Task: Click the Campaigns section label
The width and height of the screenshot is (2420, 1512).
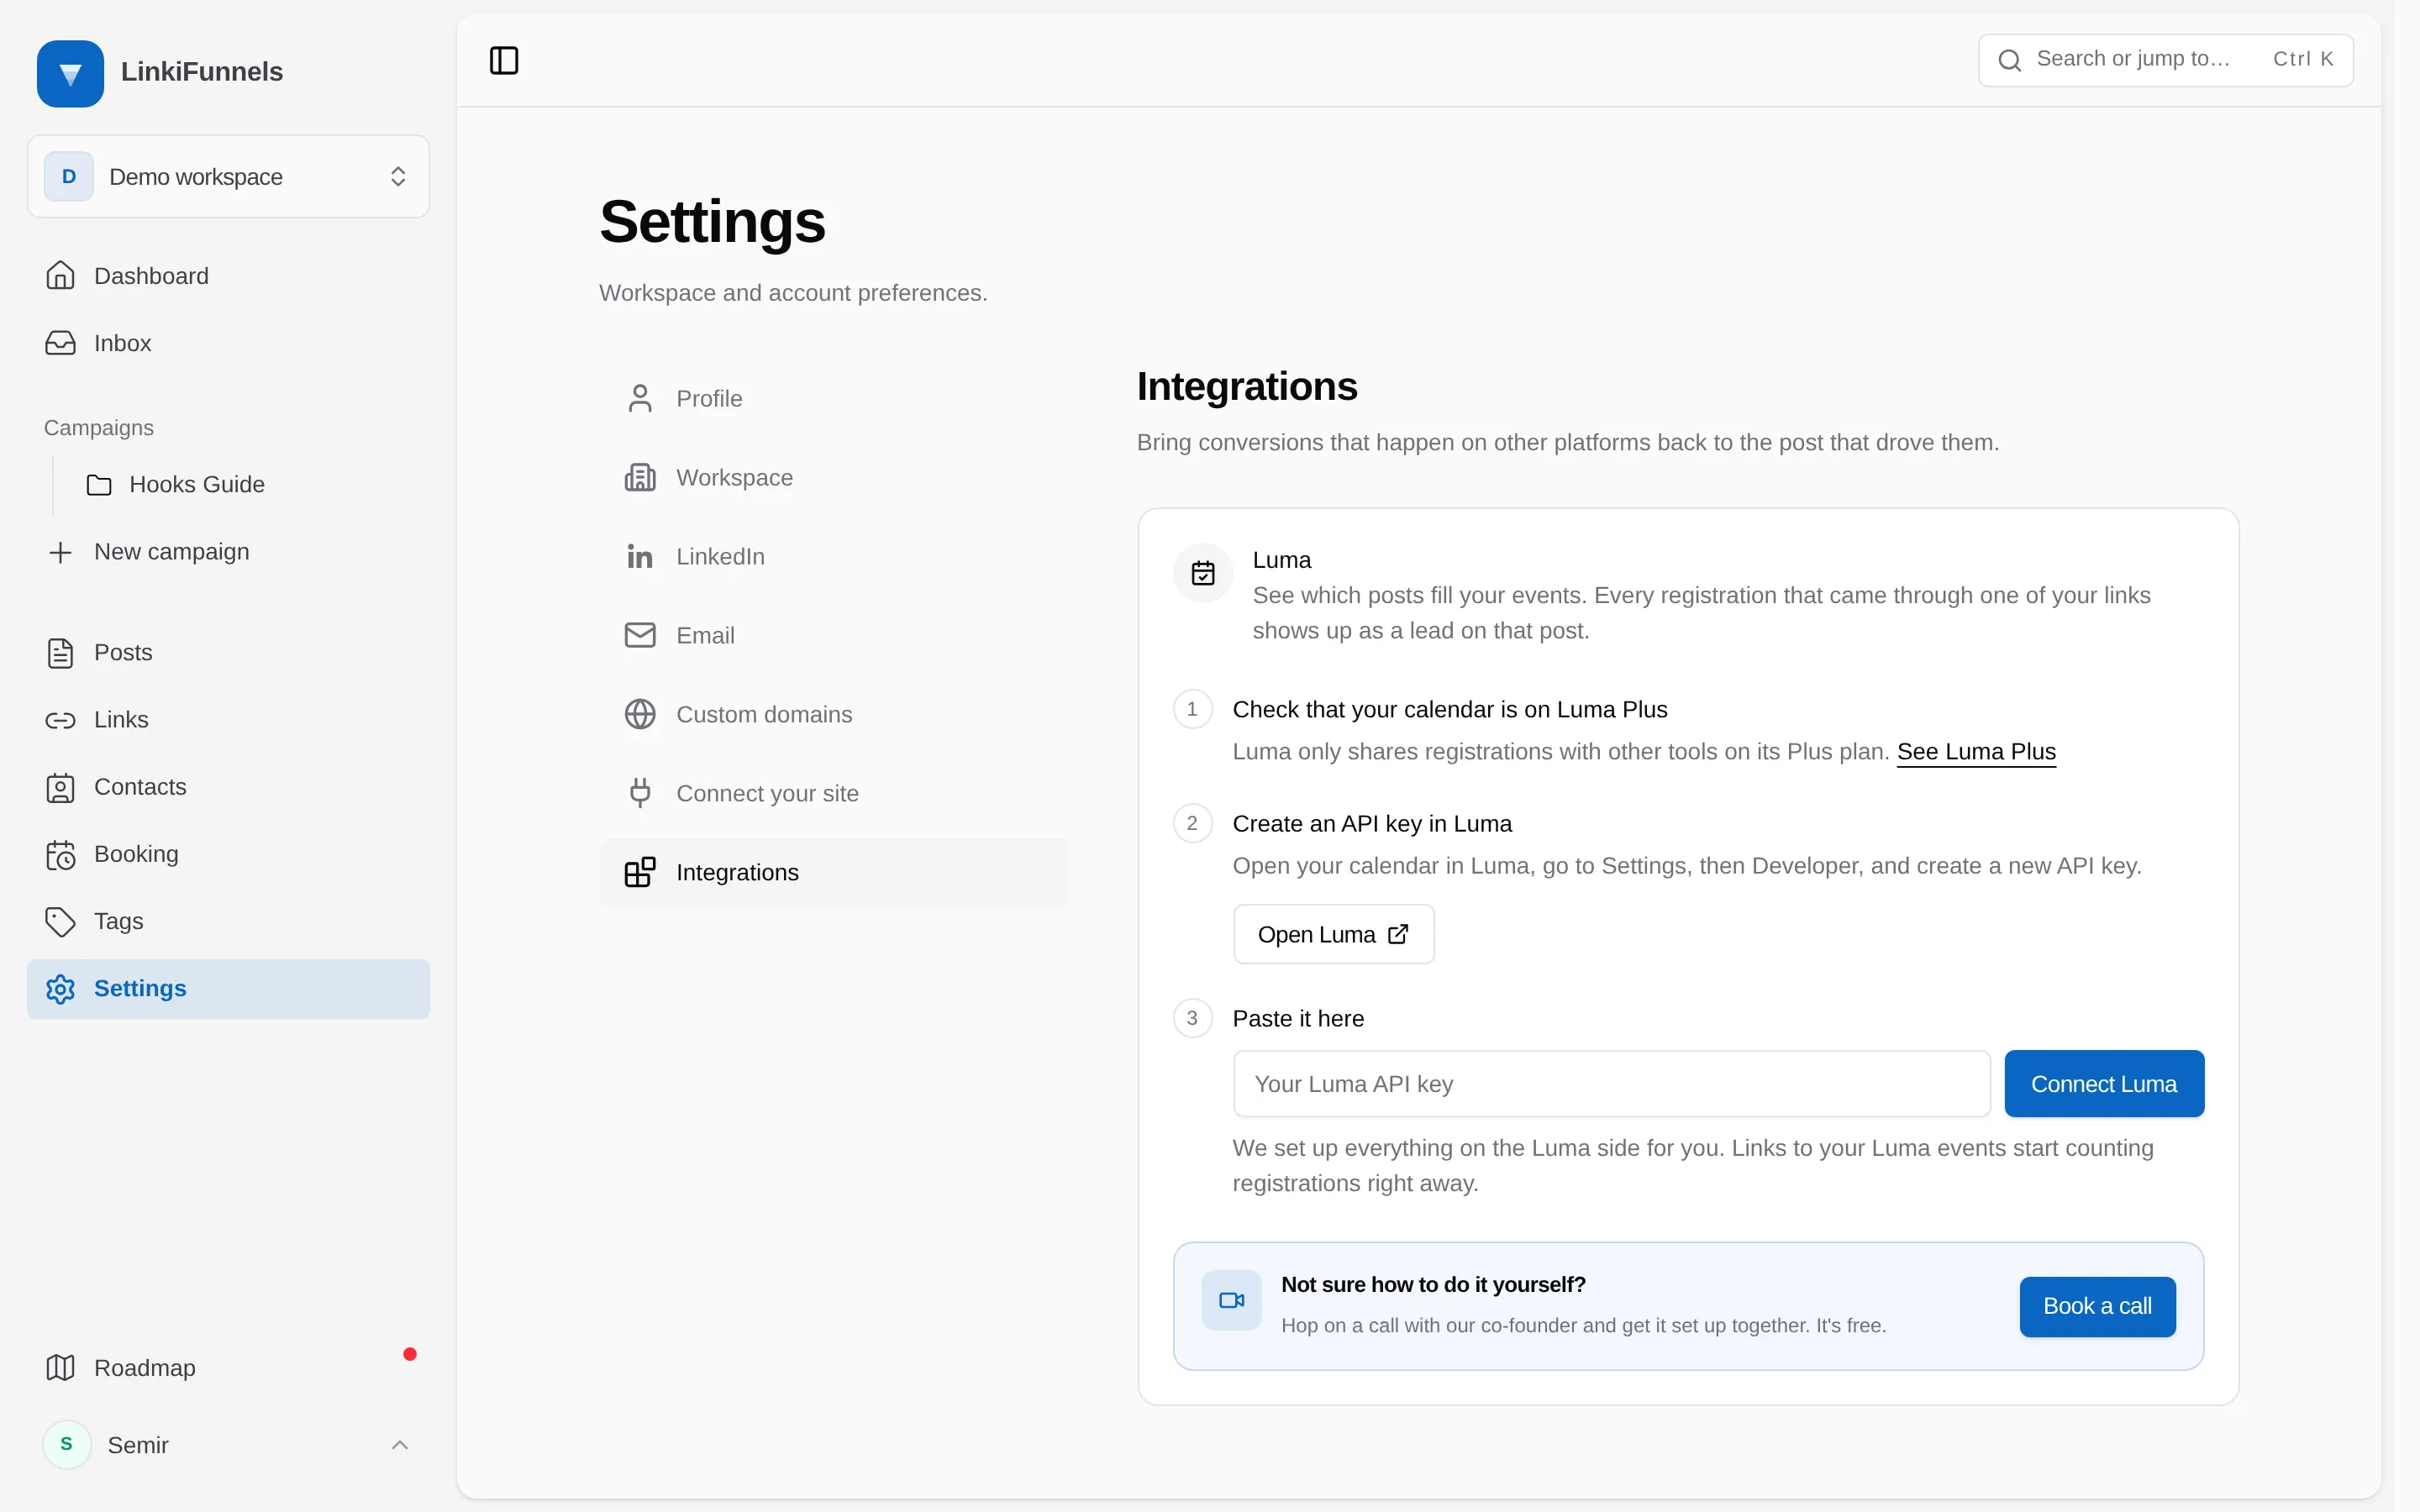Action: click(x=99, y=427)
